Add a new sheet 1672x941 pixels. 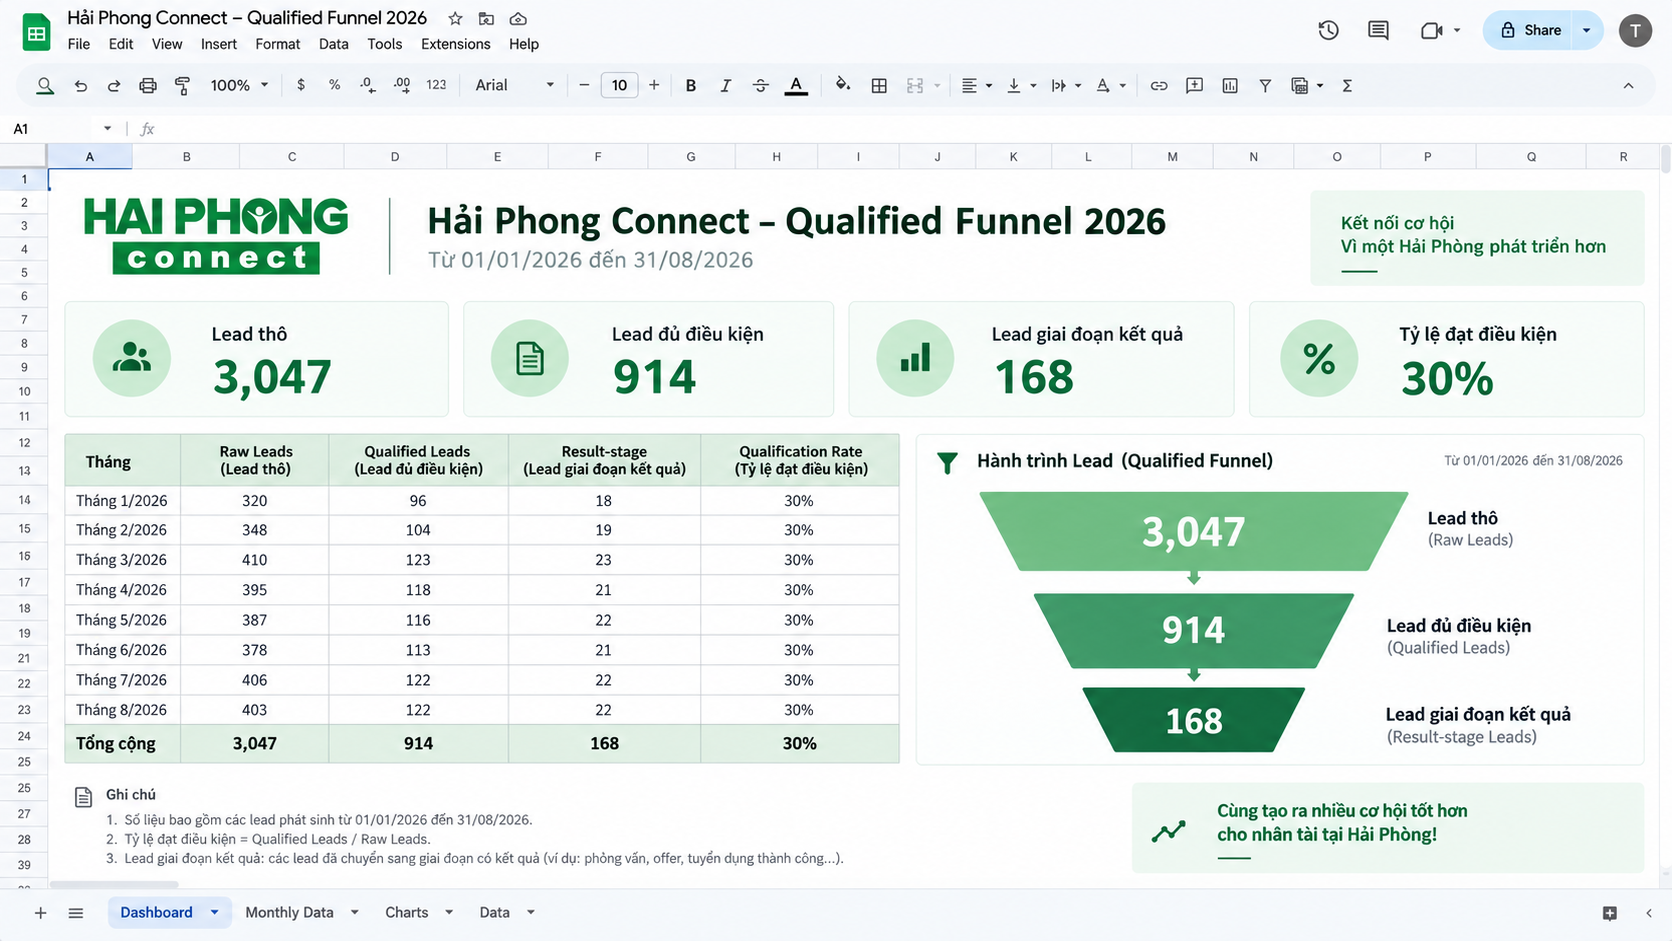tap(40, 913)
